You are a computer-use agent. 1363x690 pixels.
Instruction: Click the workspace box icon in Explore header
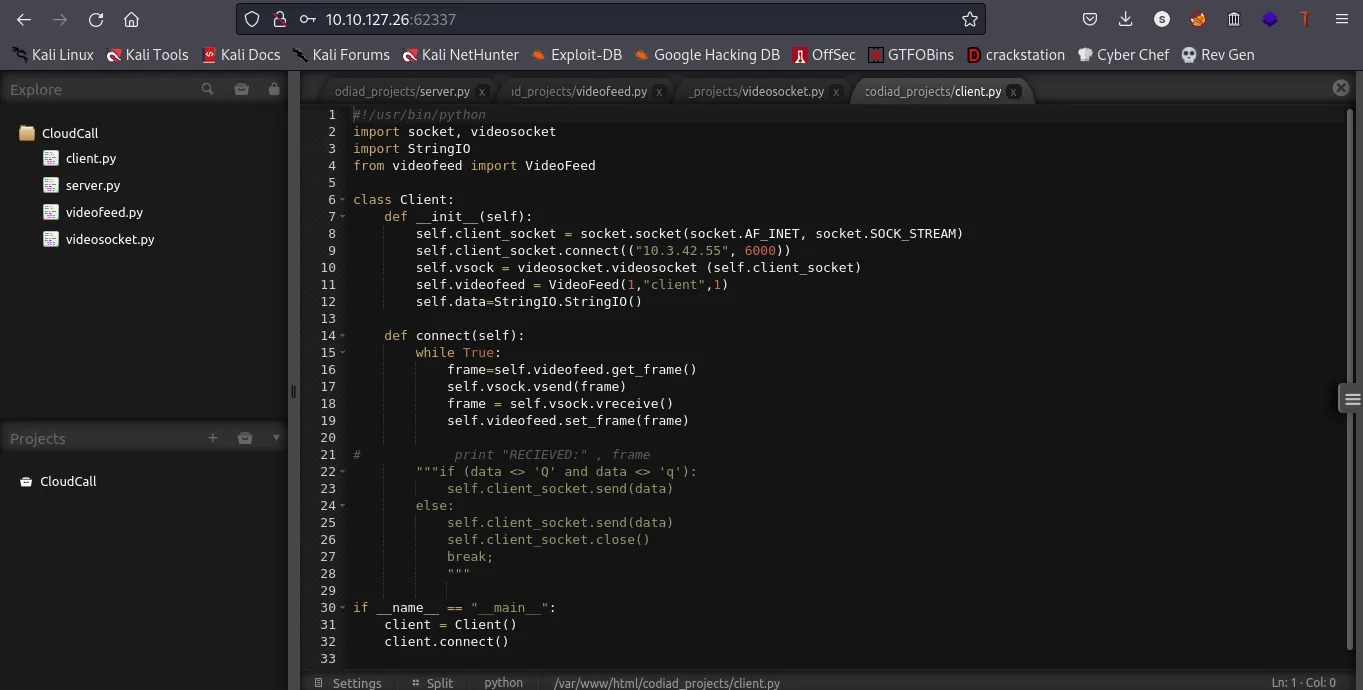click(241, 89)
